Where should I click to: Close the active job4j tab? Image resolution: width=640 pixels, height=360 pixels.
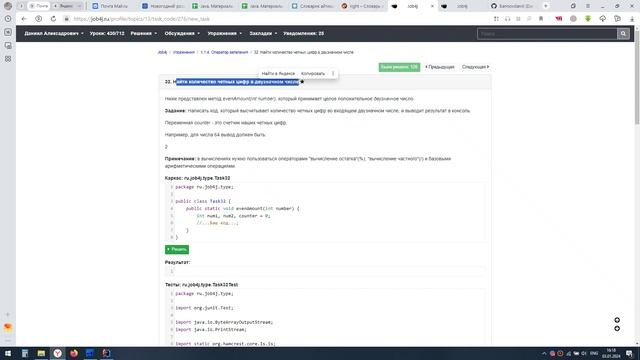(x=432, y=6)
